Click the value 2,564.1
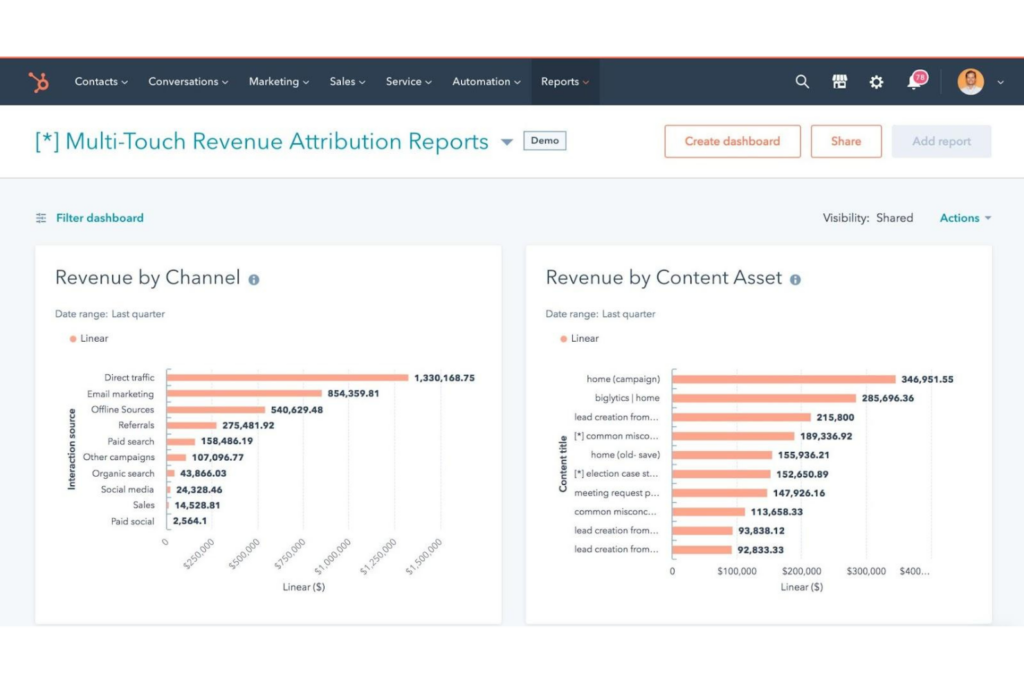 pyautogui.click(x=189, y=521)
